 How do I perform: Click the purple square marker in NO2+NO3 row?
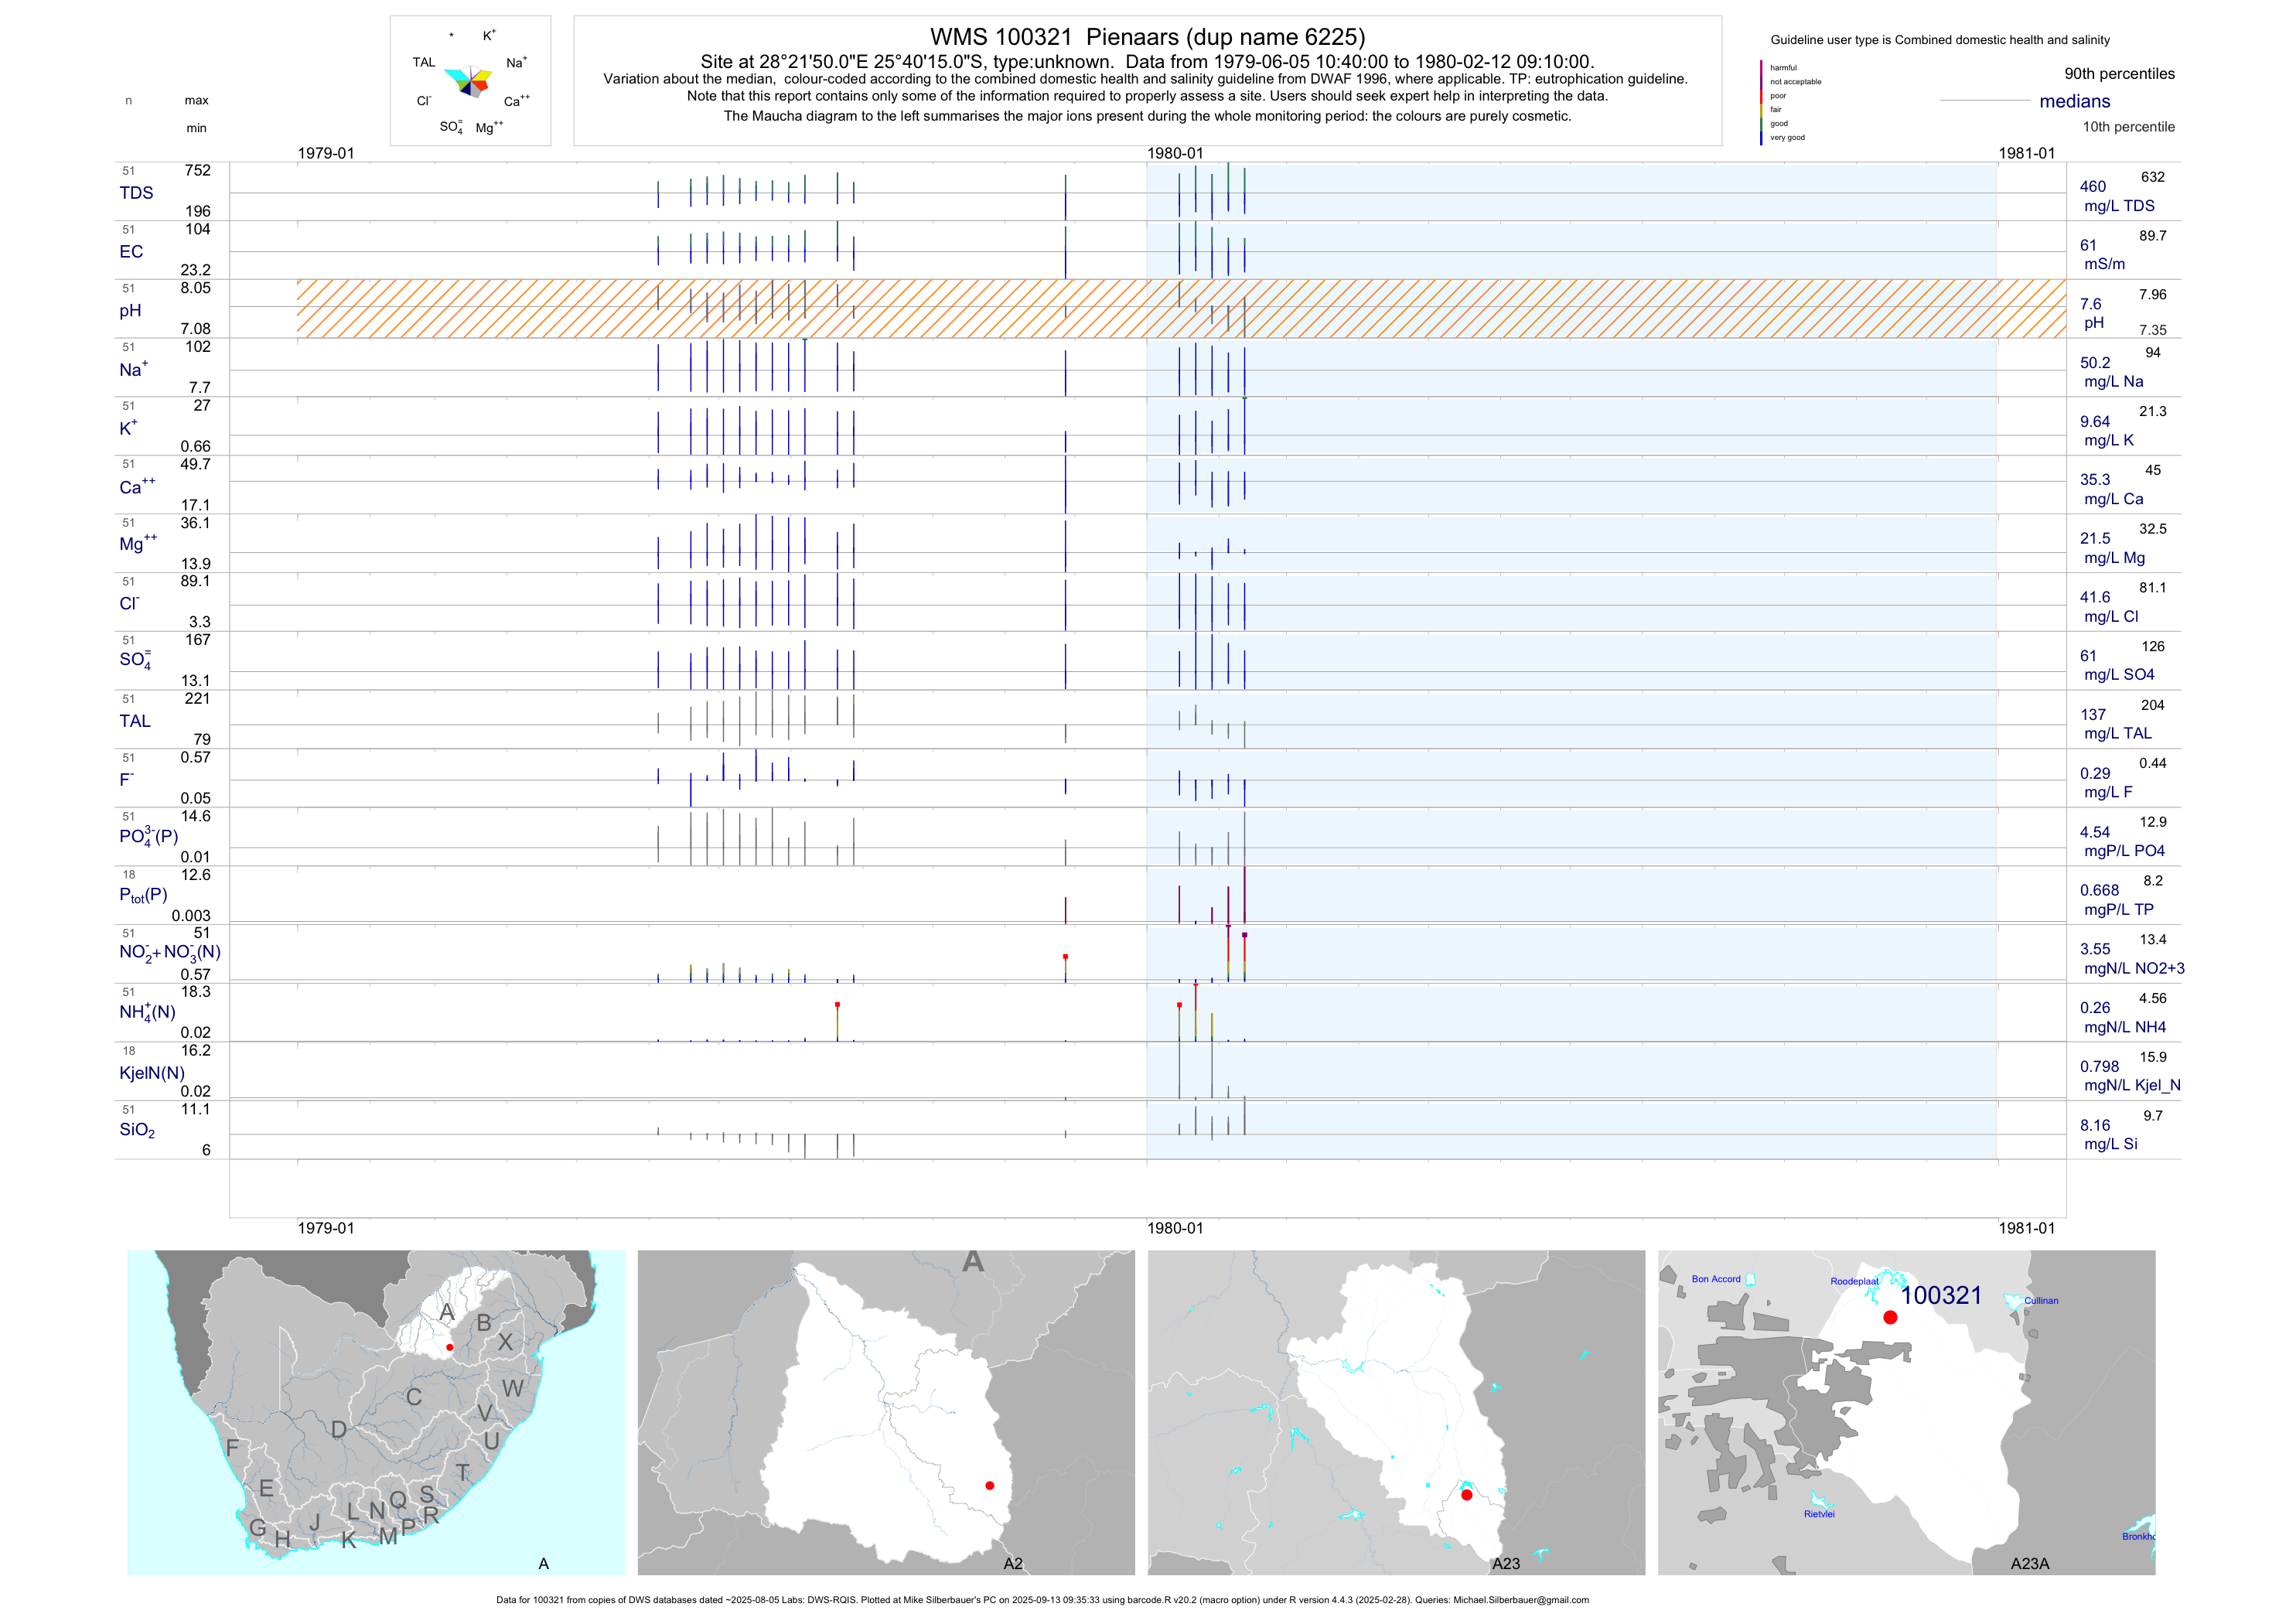1244,935
